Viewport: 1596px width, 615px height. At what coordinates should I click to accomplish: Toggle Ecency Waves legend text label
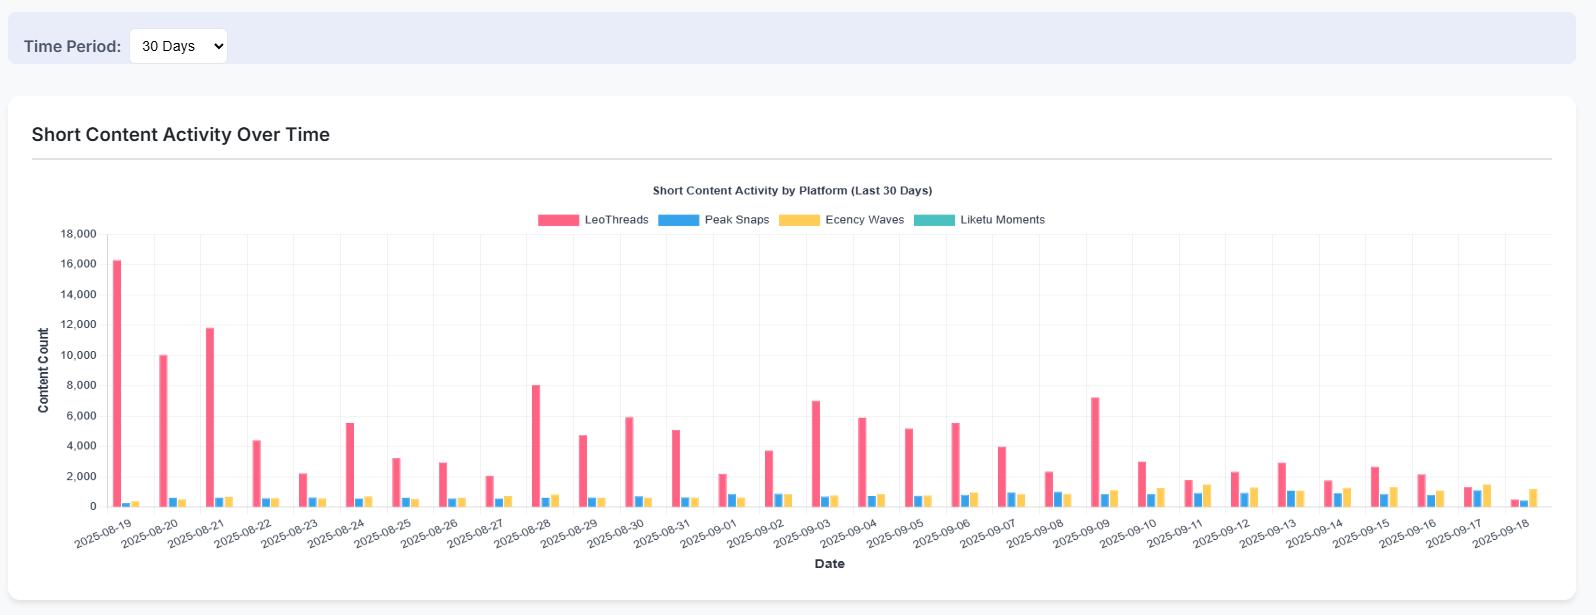point(864,220)
